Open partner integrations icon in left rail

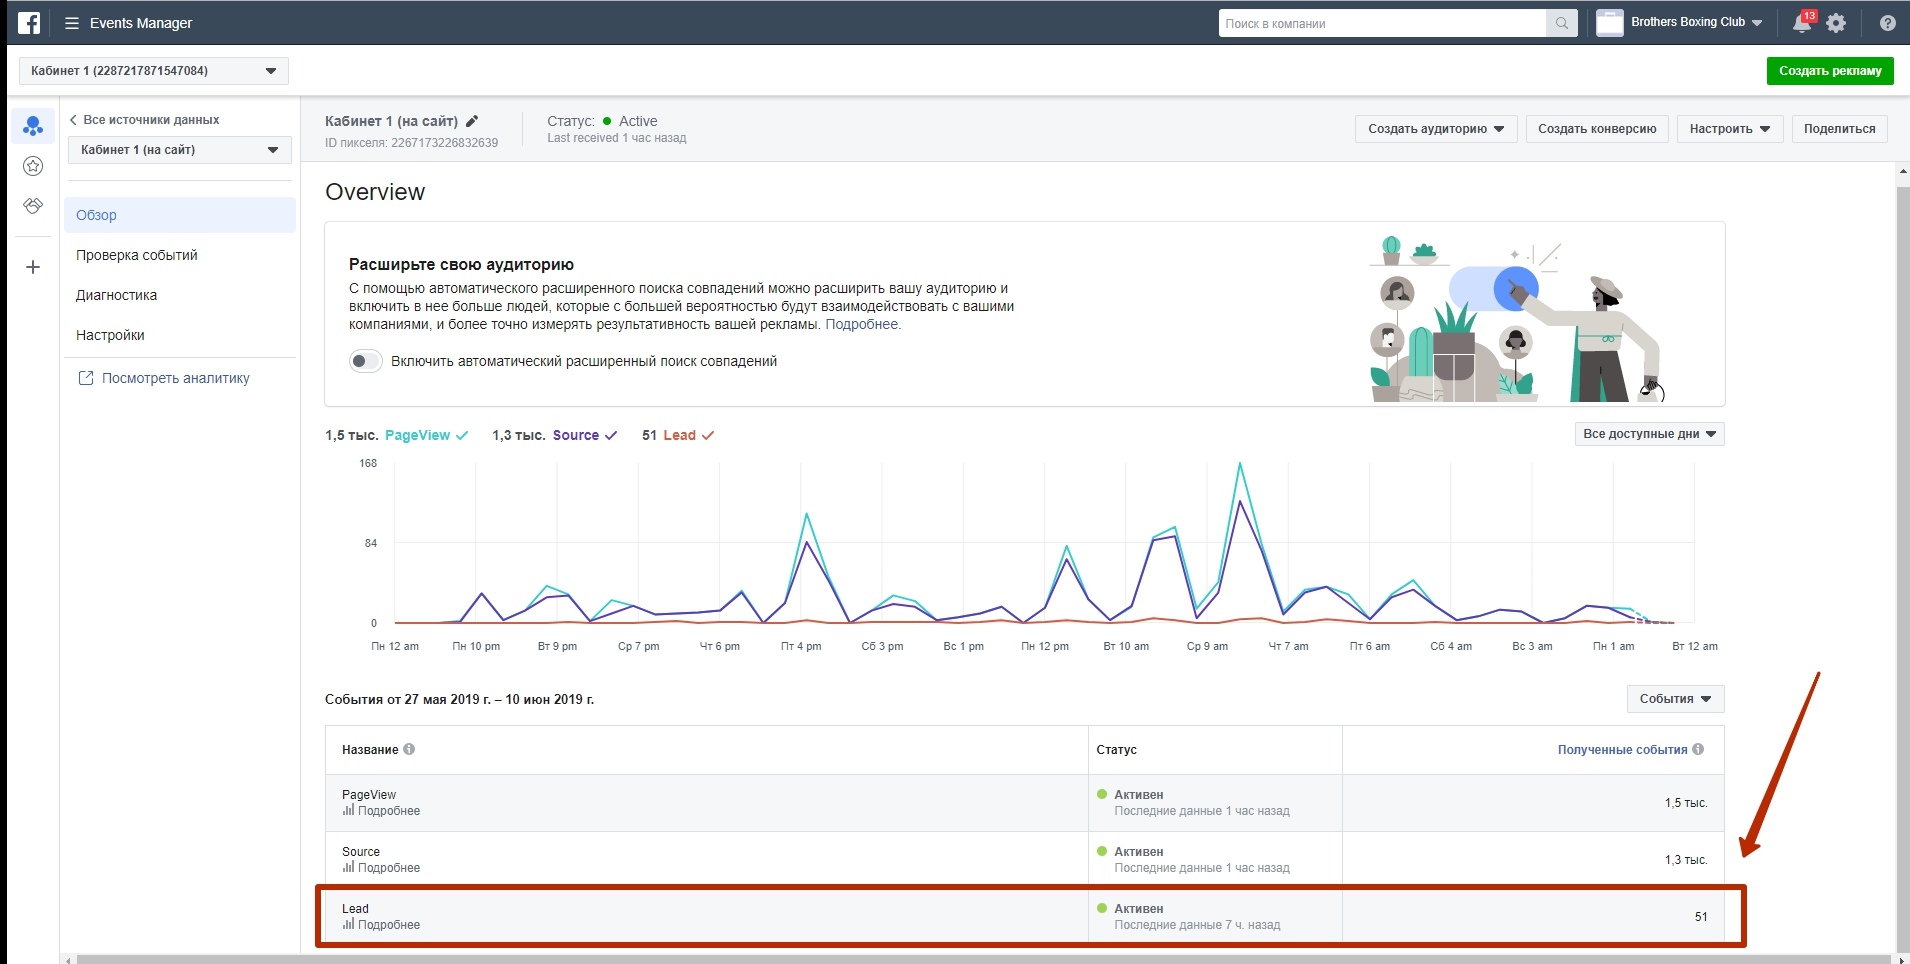coord(33,206)
